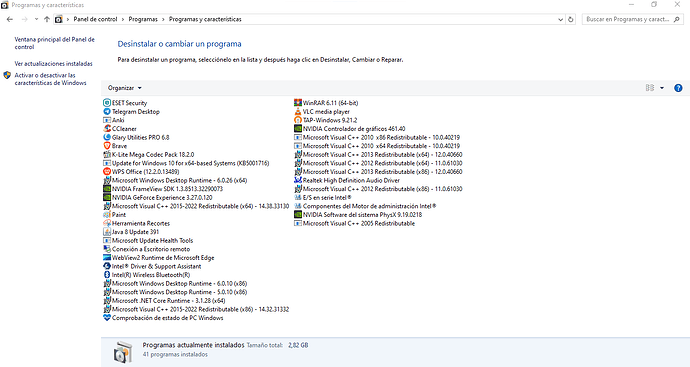Expand the address bar history dropdown
The width and height of the screenshot is (690, 367).
coord(560,19)
